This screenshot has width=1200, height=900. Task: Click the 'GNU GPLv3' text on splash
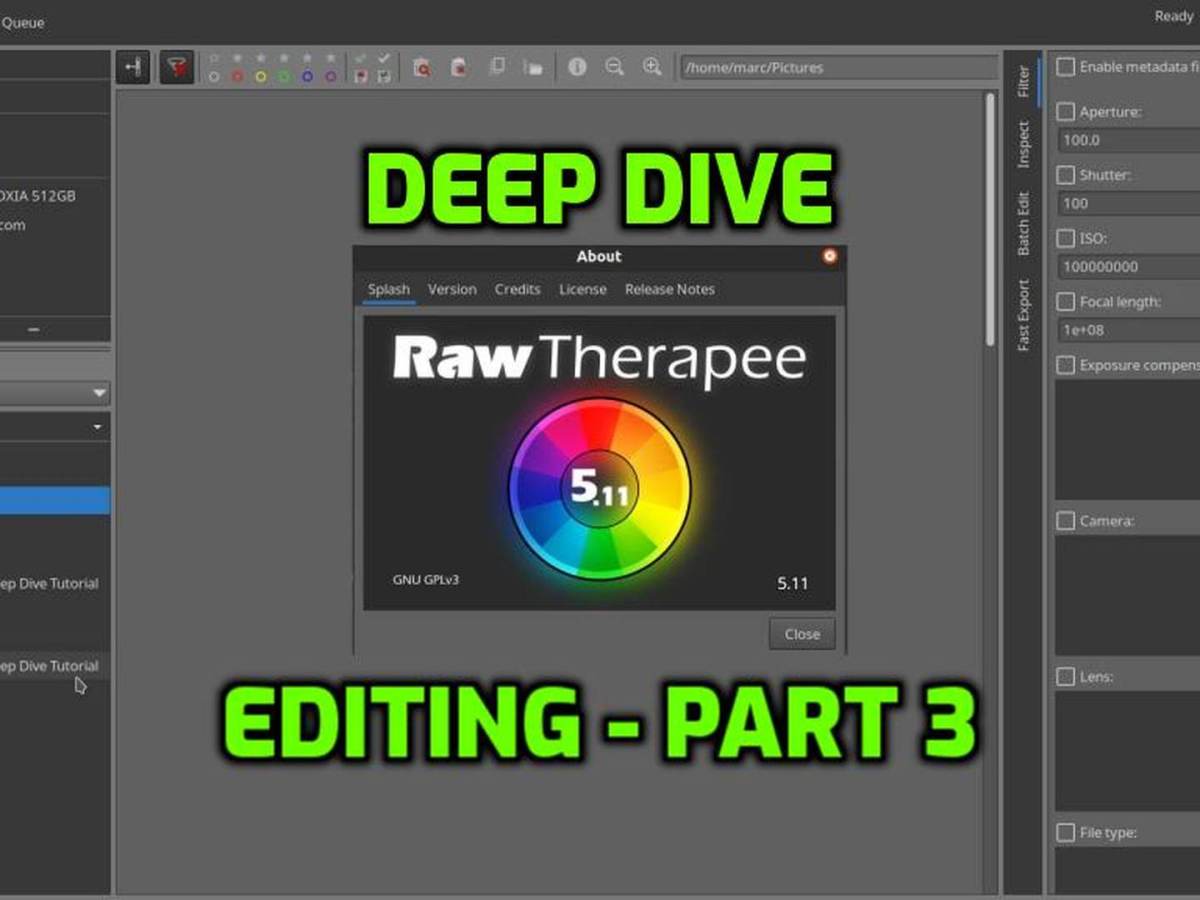click(426, 580)
